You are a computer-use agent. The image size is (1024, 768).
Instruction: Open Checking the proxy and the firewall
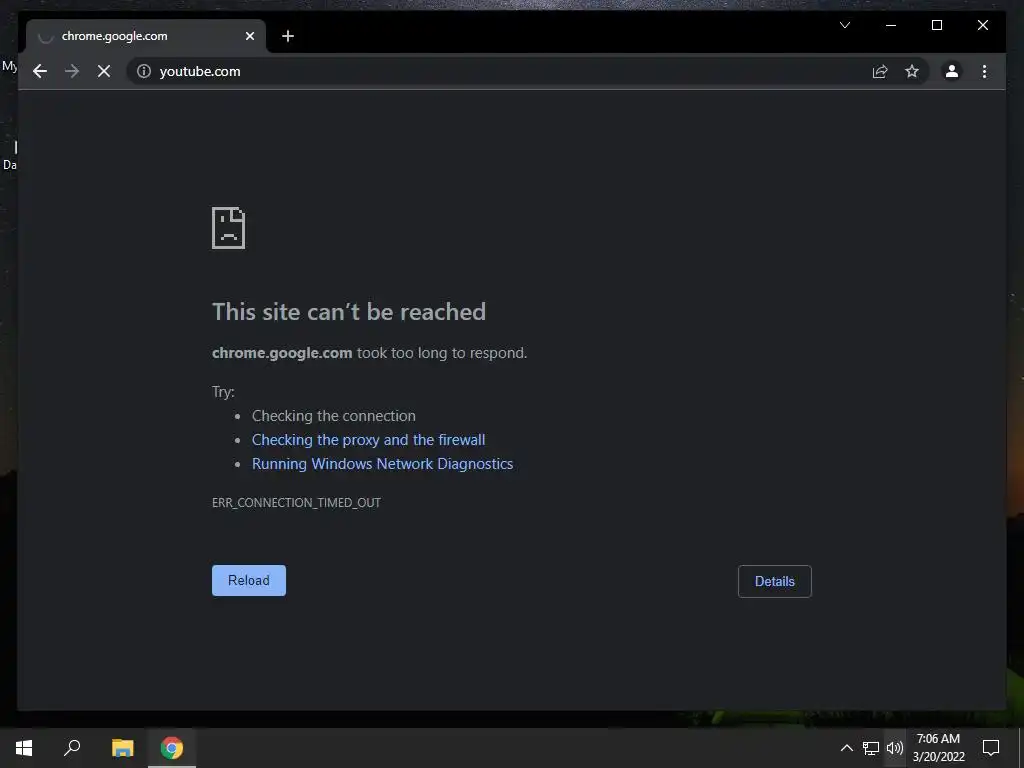pyautogui.click(x=368, y=440)
